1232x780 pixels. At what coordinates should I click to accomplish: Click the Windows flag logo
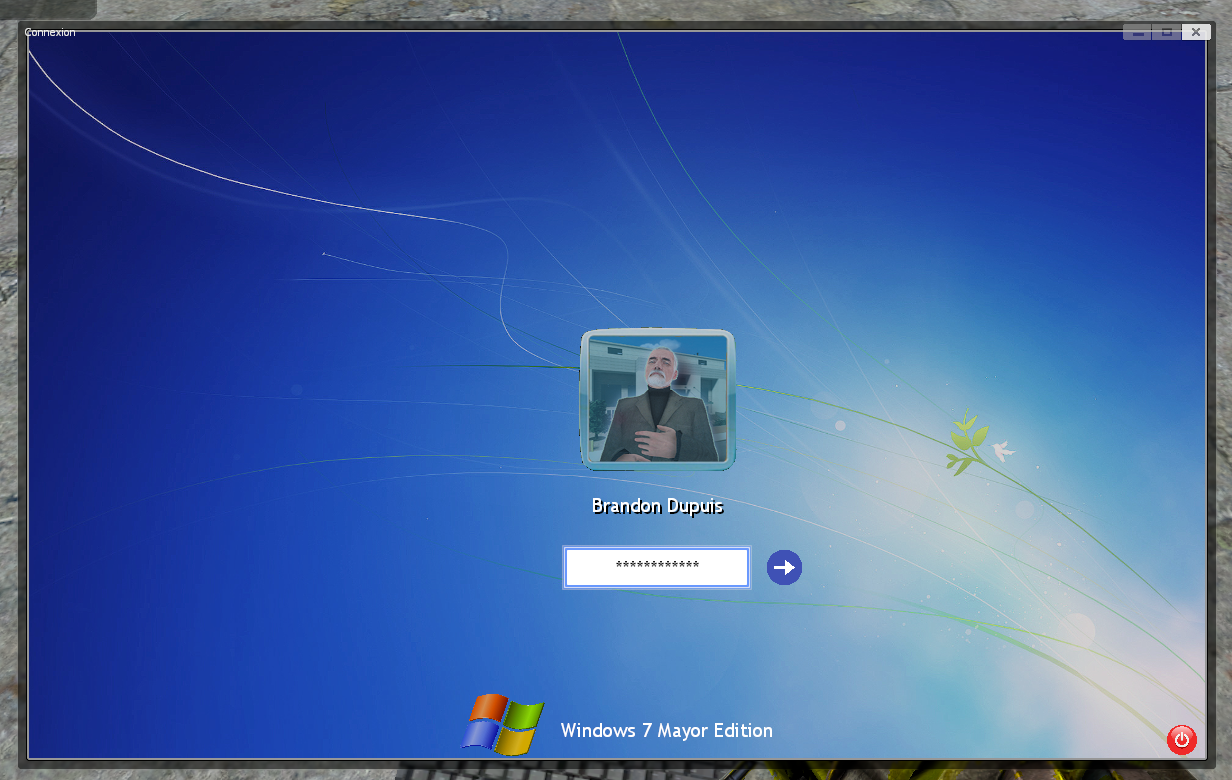click(503, 723)
